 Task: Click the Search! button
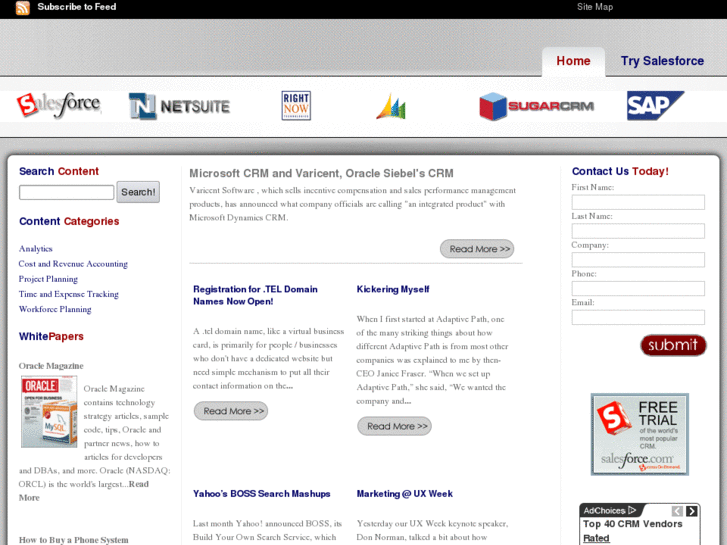[138, 192]
